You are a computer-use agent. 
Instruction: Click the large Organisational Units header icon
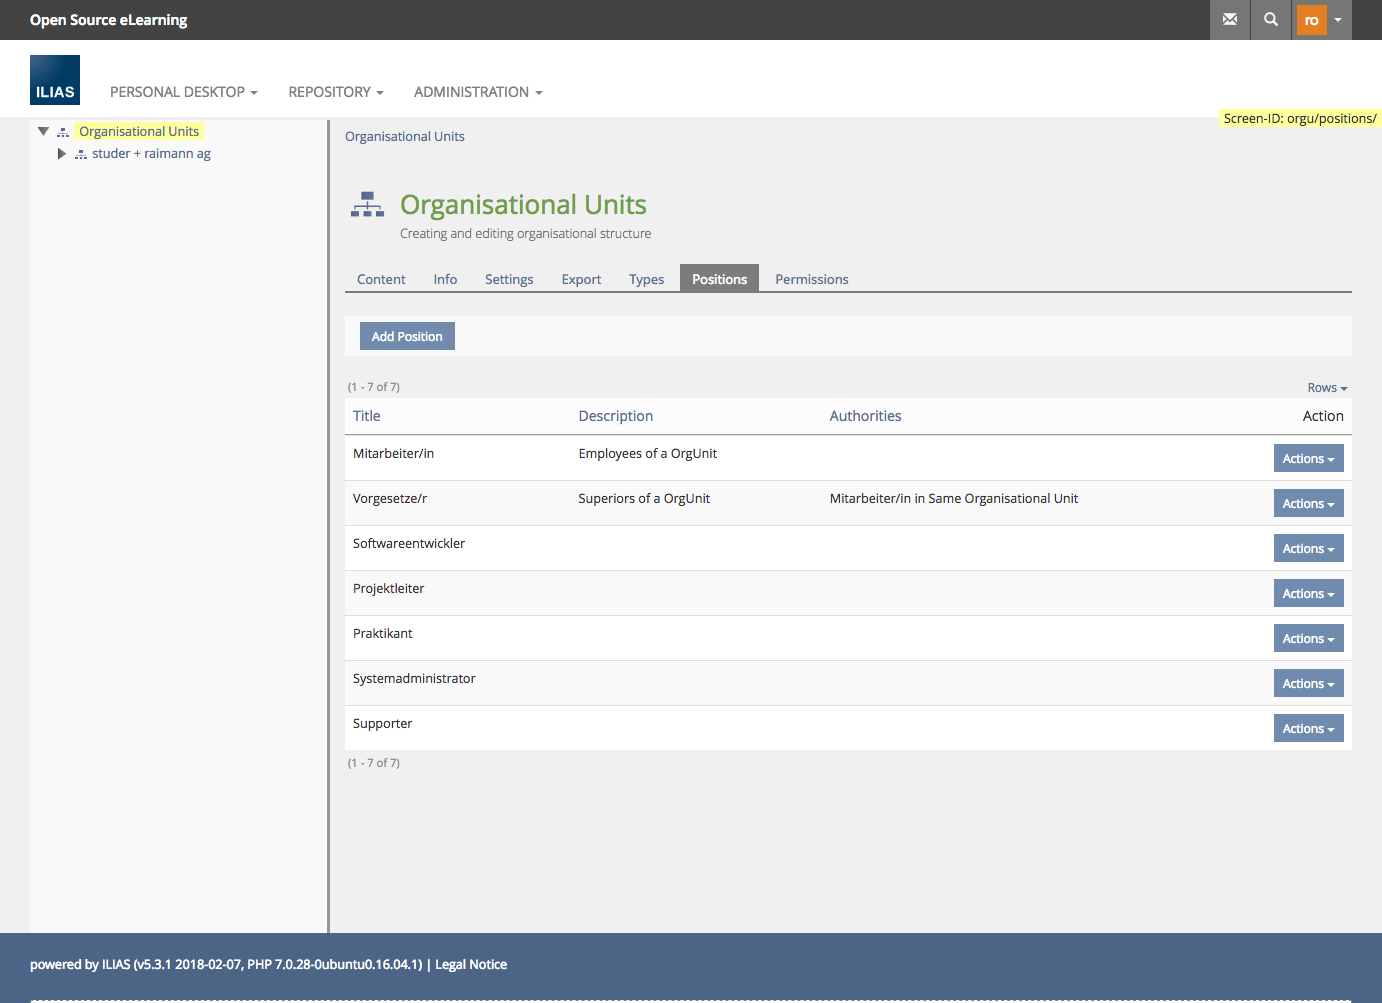tap(367, 205)
